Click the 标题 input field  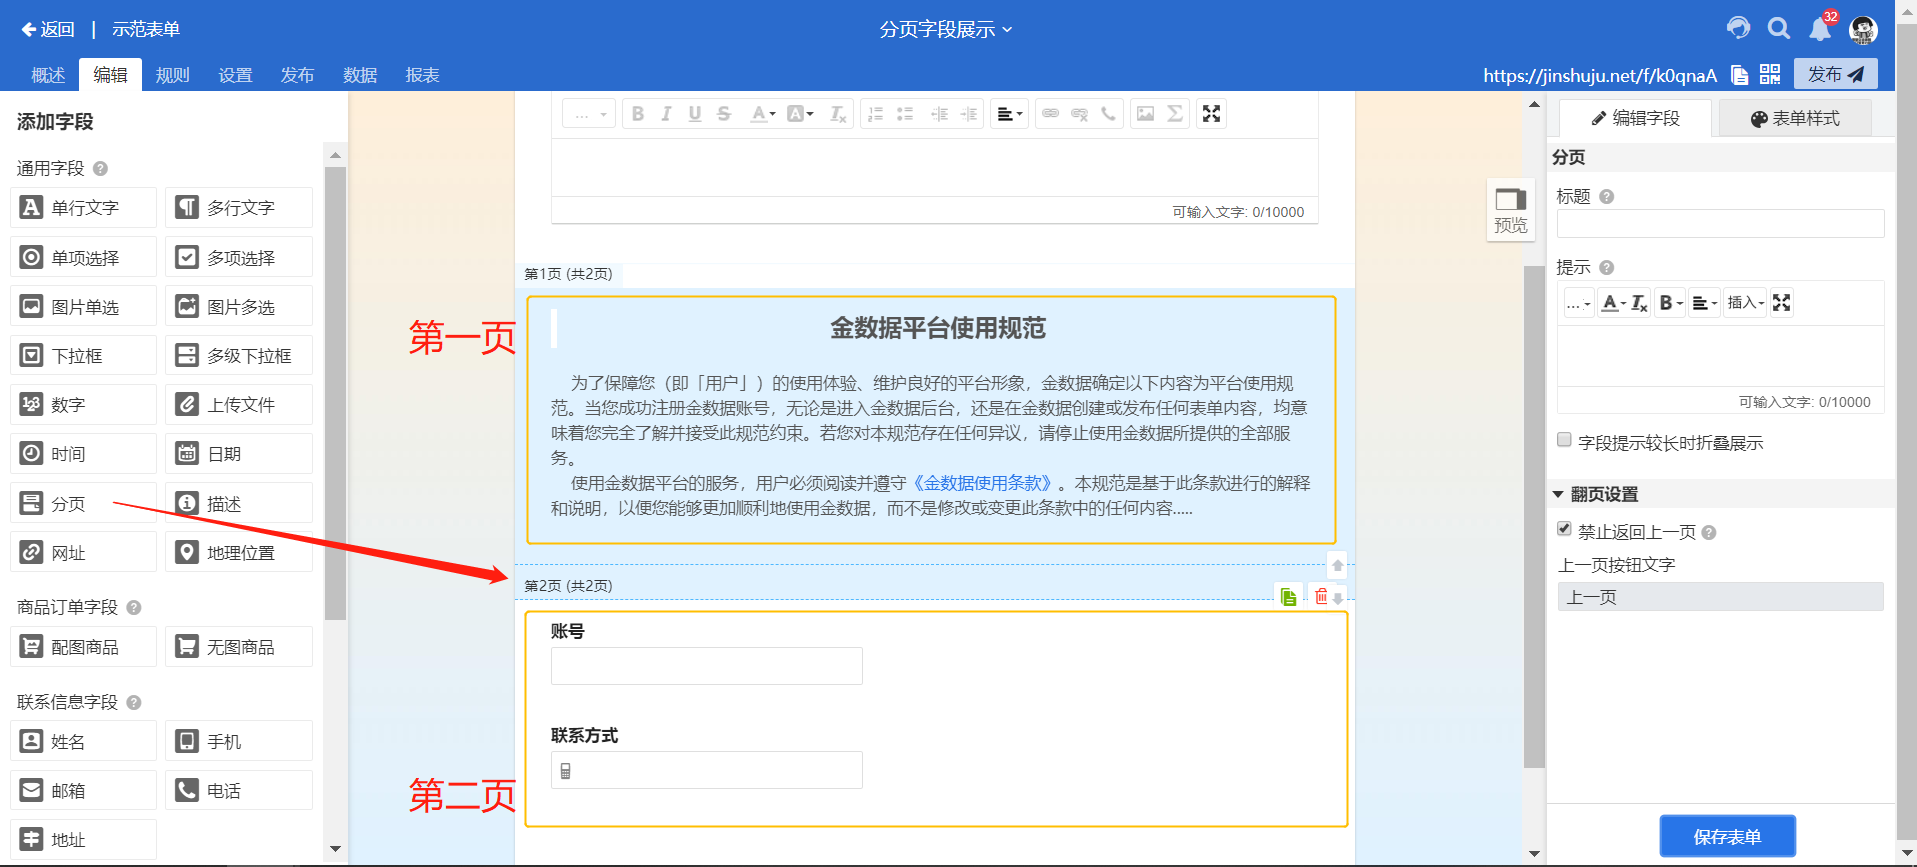point(1720,223)
